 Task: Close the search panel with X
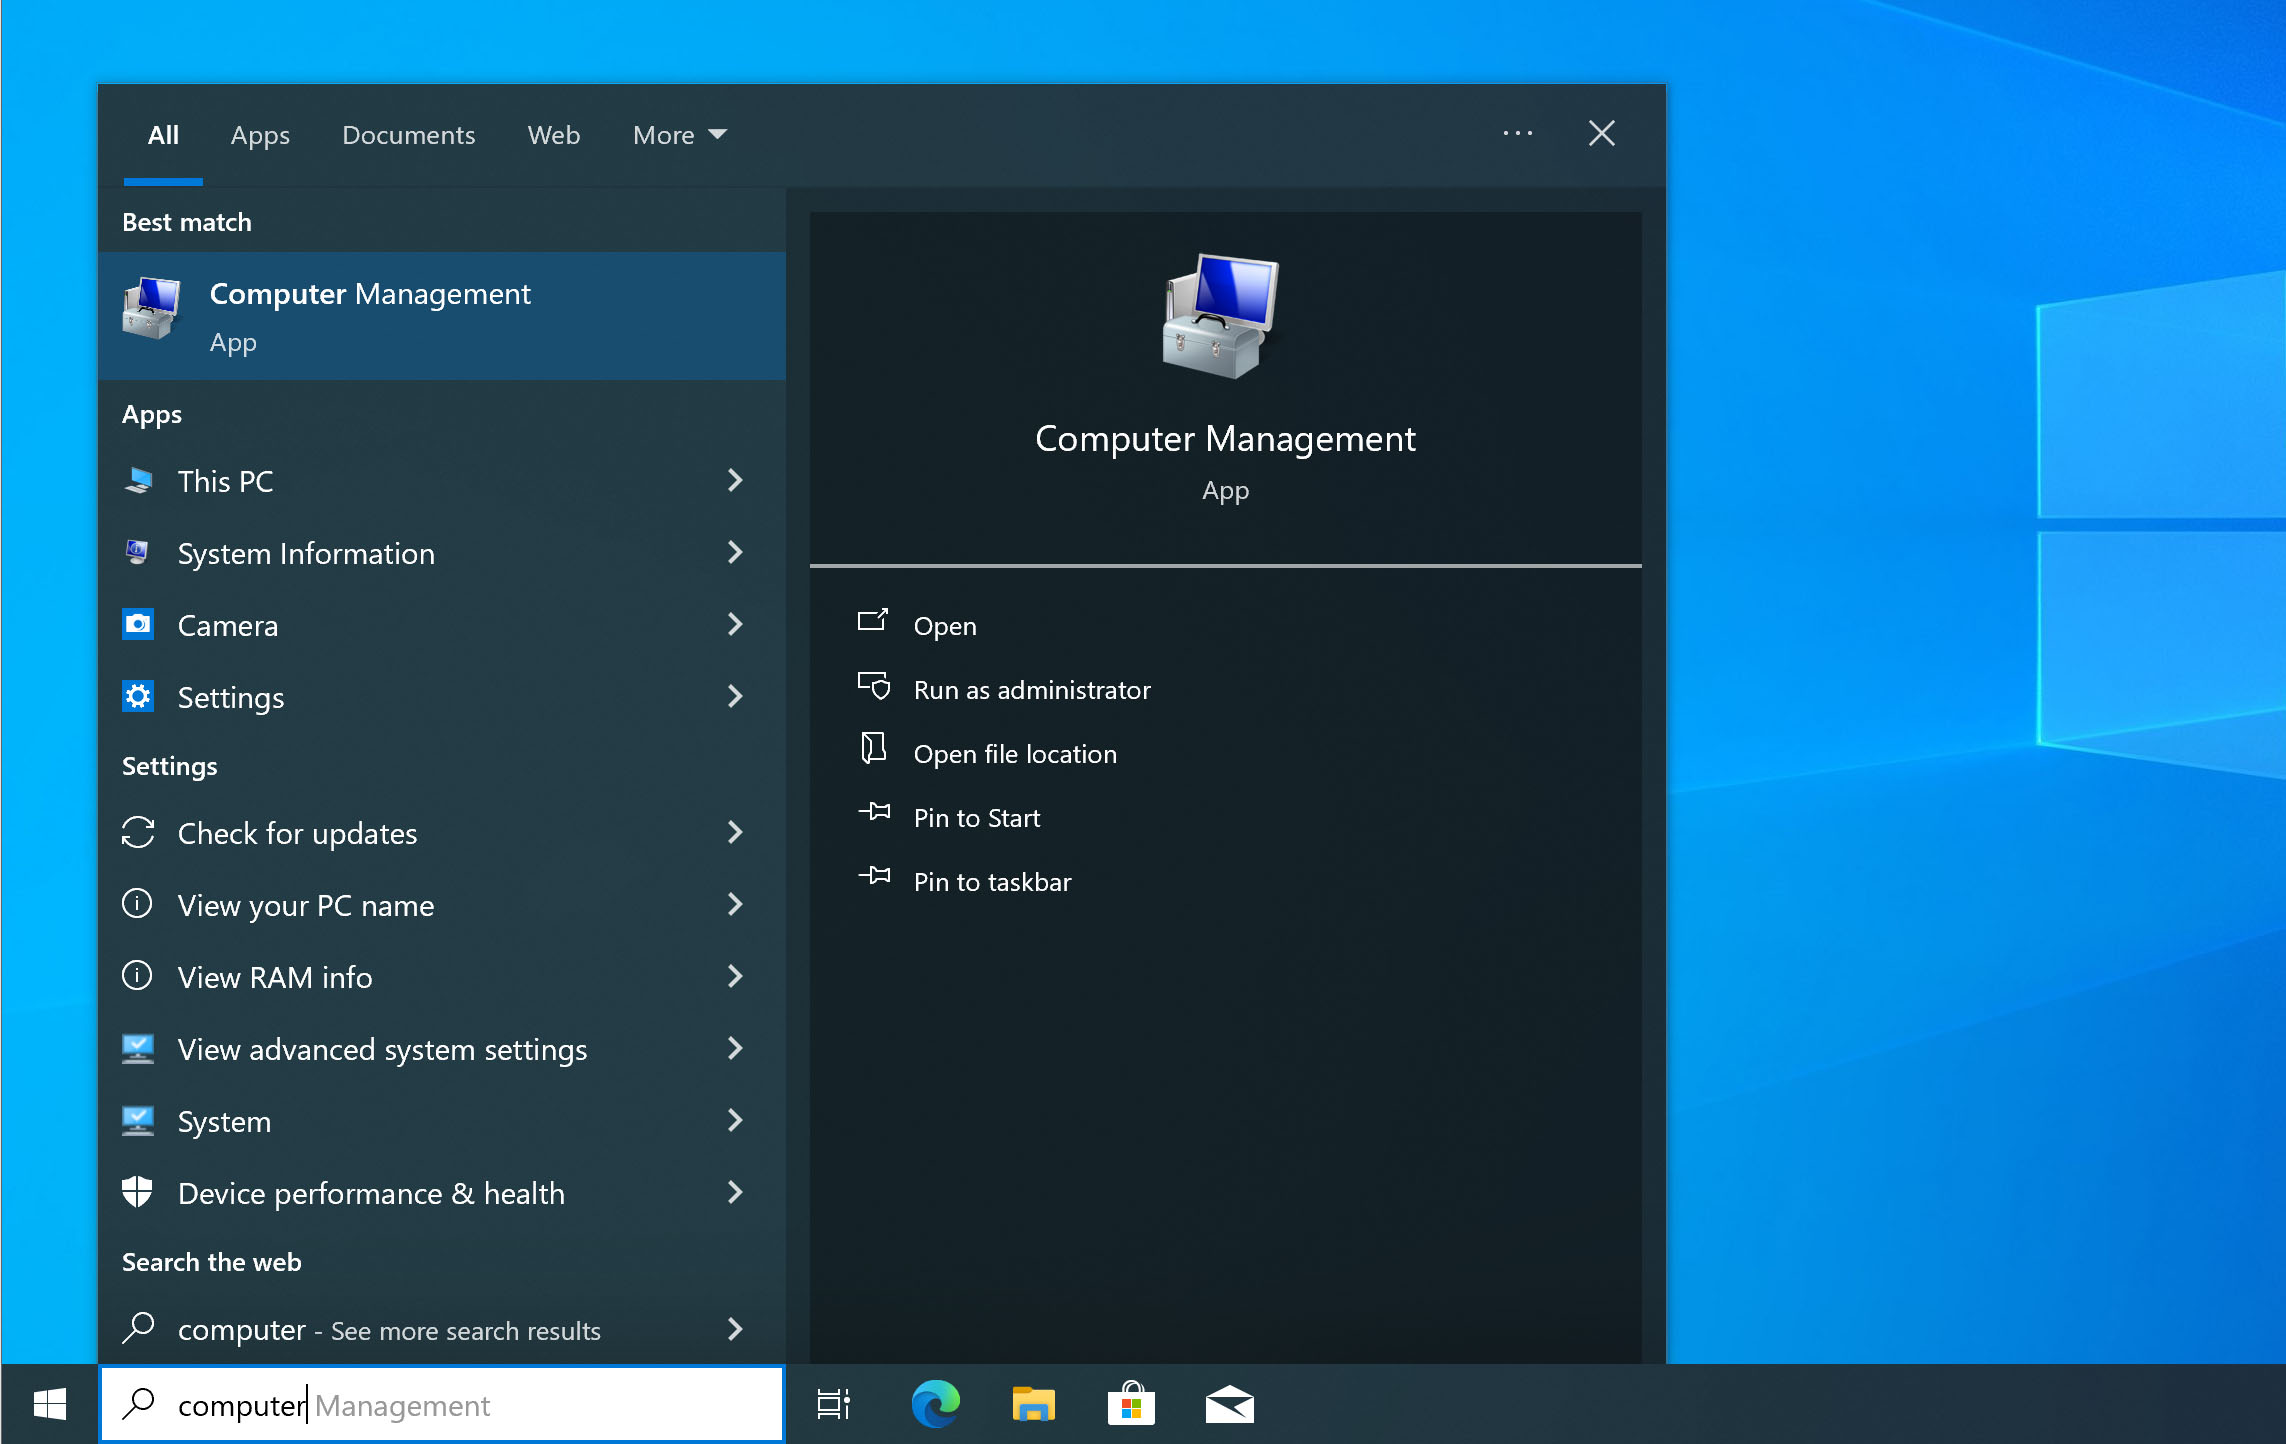pos(1601,133)
